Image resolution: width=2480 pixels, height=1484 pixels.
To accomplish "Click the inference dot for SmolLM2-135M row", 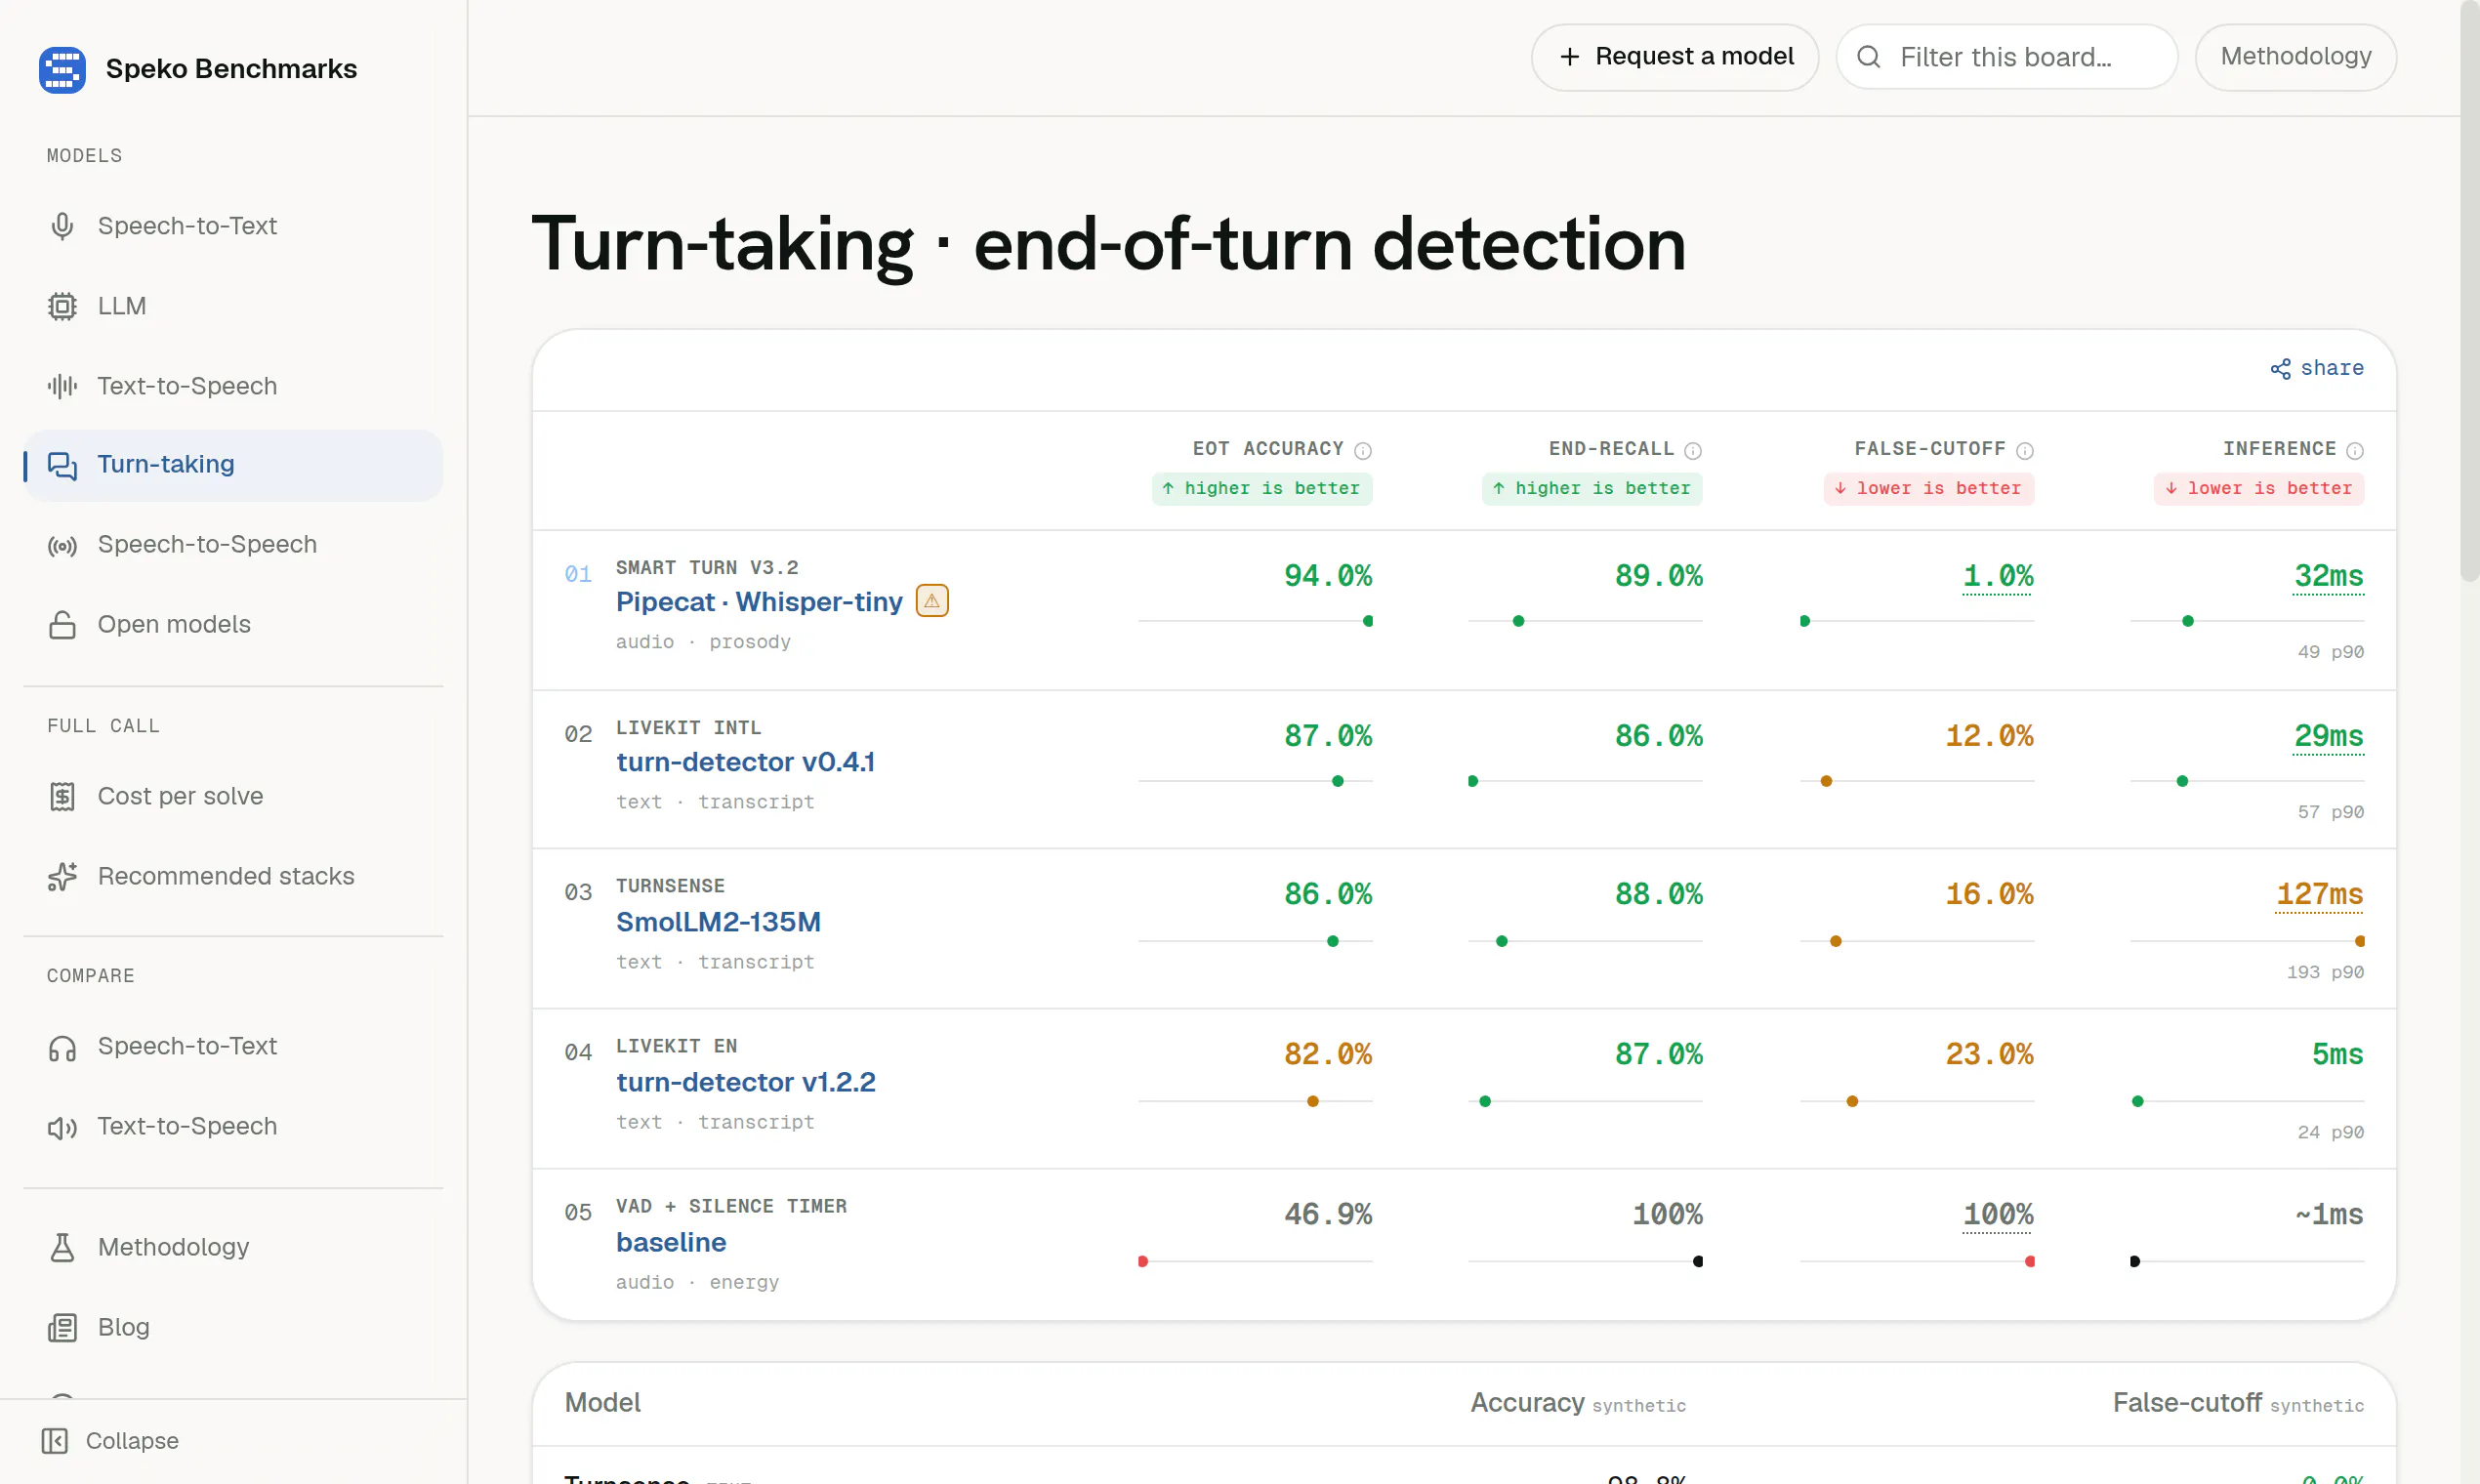I will tap(2360, 941).
